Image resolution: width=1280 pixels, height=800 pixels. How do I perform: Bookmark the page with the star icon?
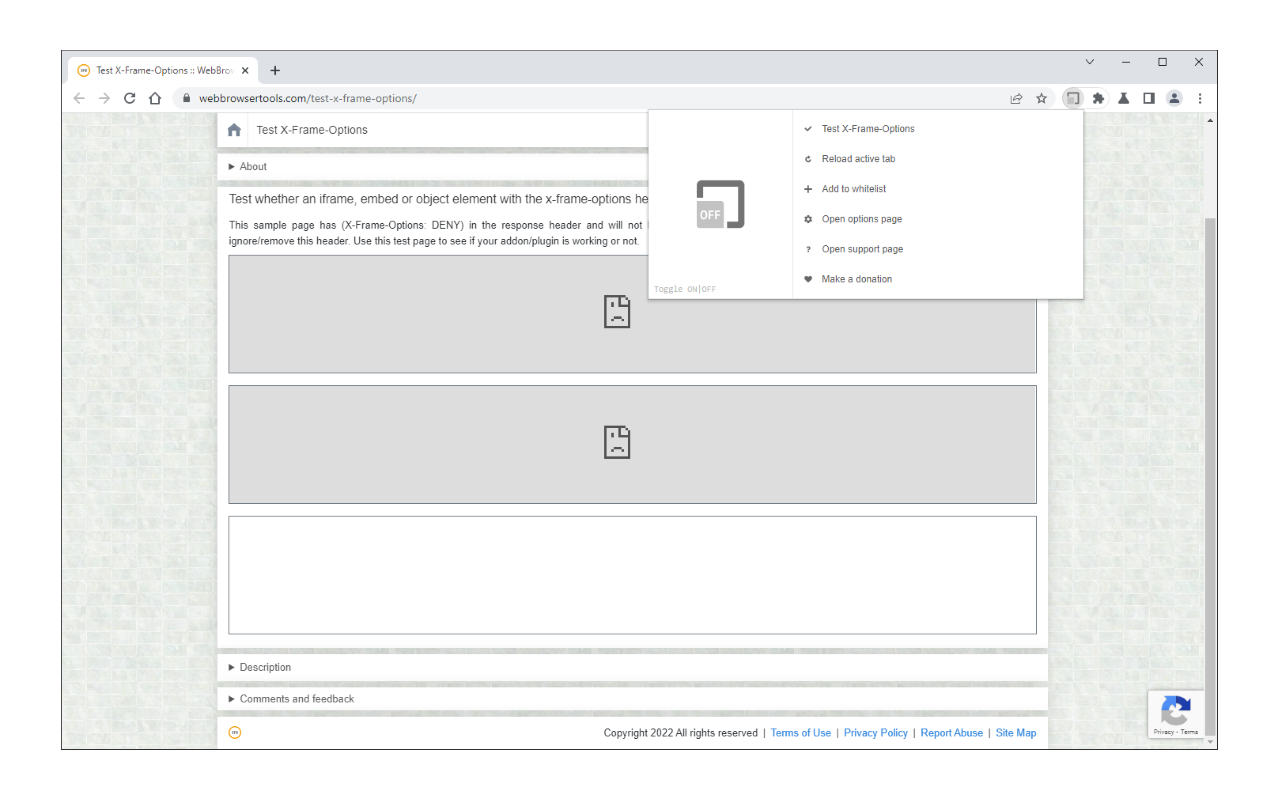tap(1041, 98)
